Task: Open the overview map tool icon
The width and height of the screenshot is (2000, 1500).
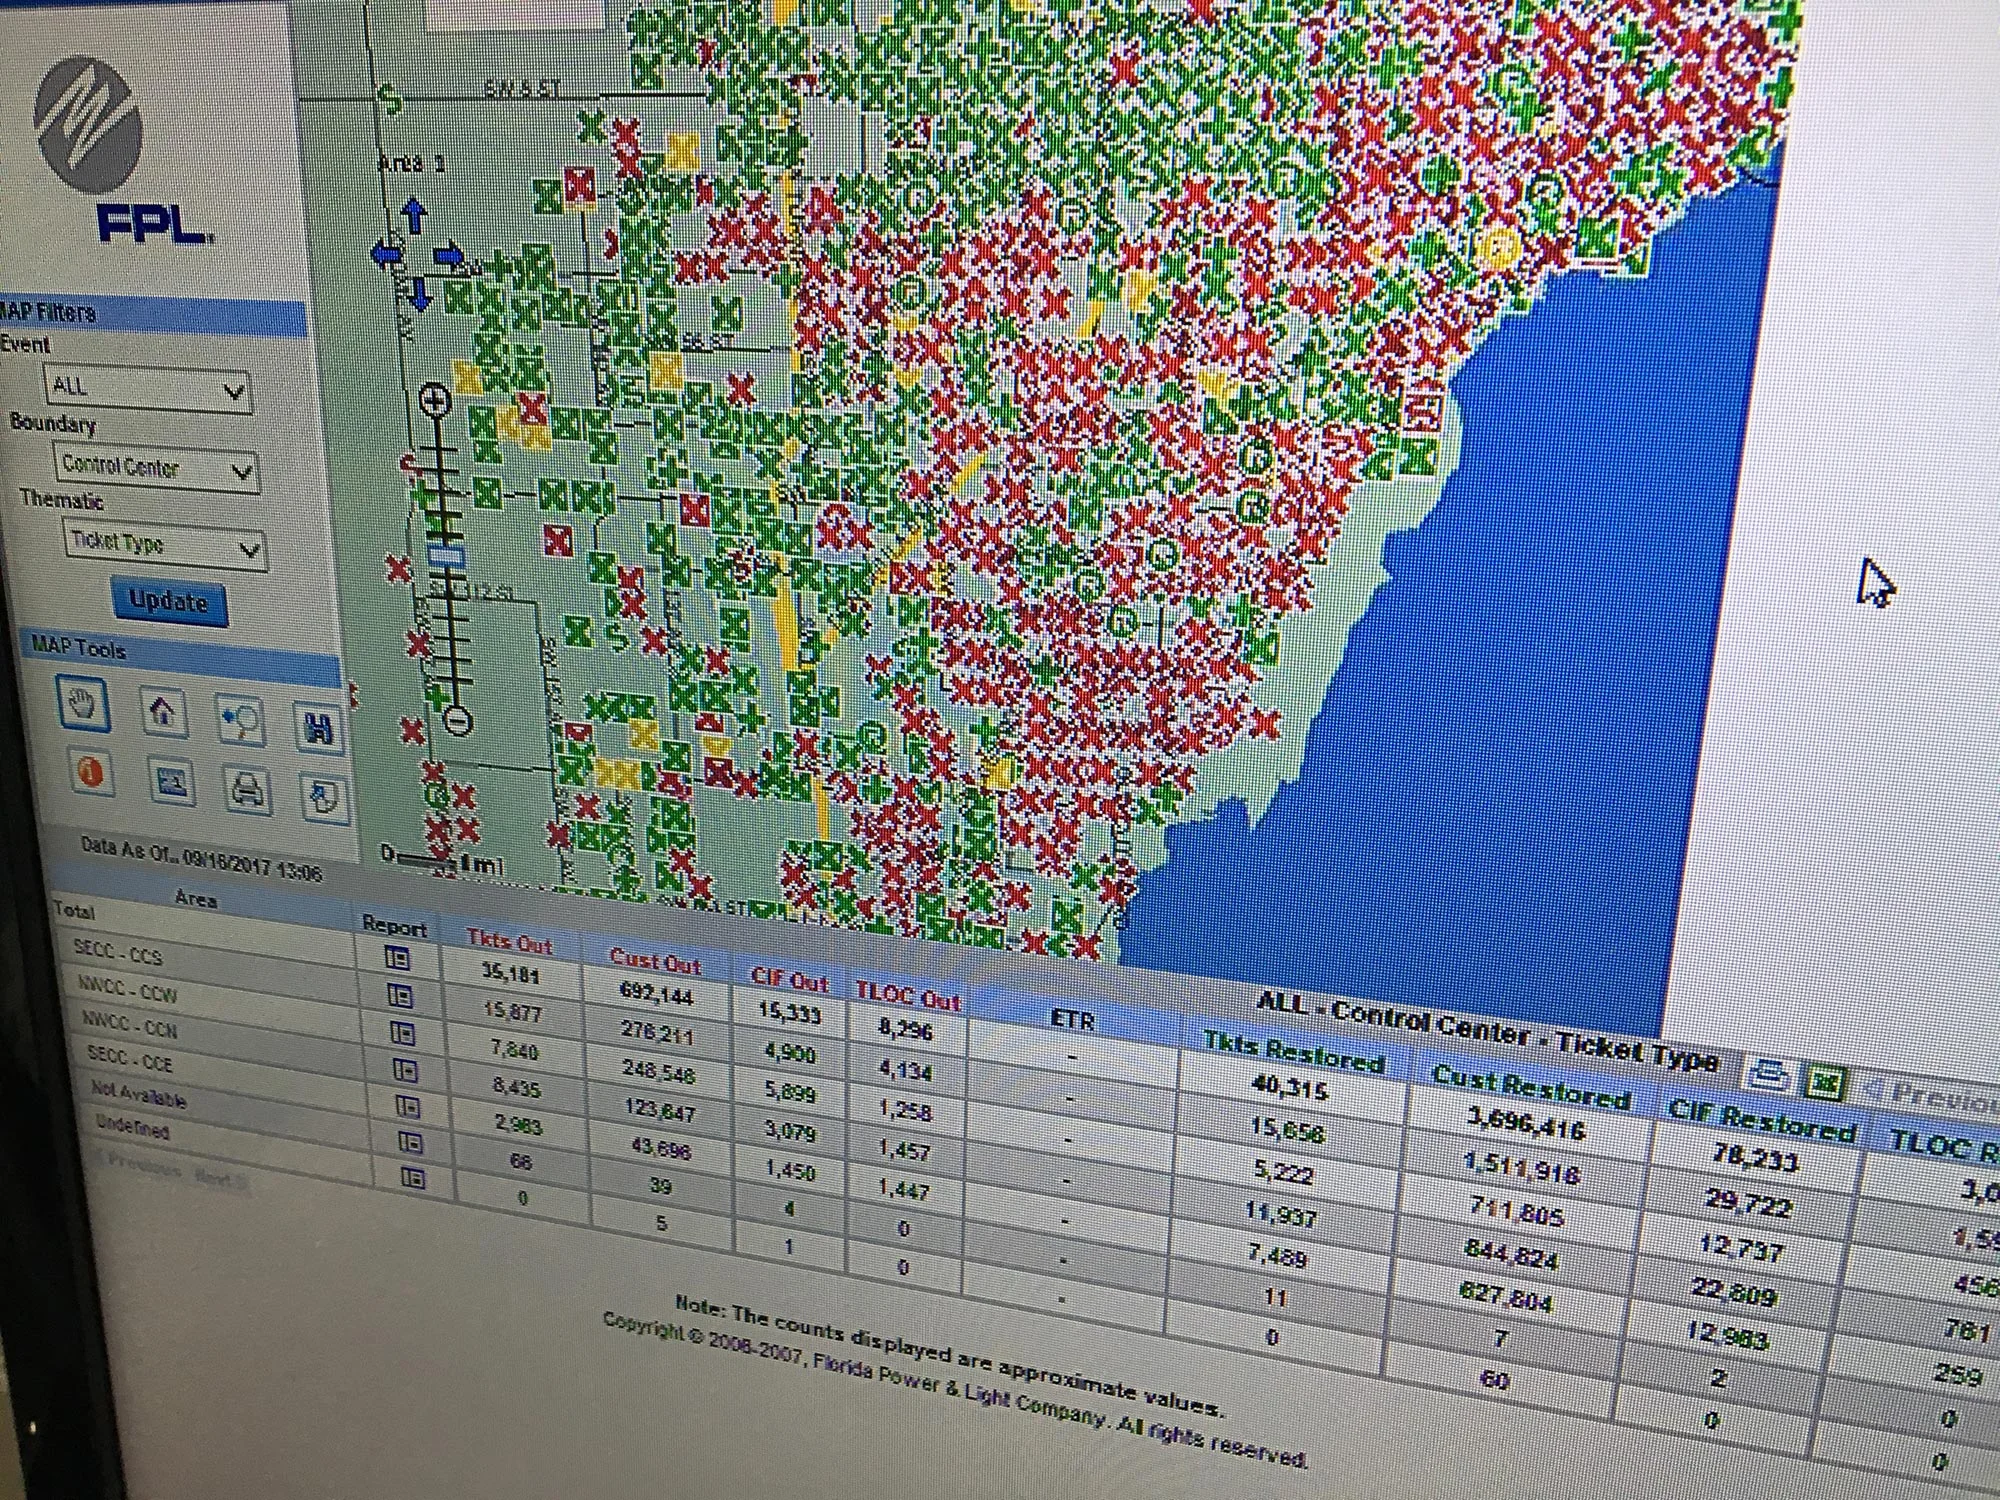Action: coord(171,781)
